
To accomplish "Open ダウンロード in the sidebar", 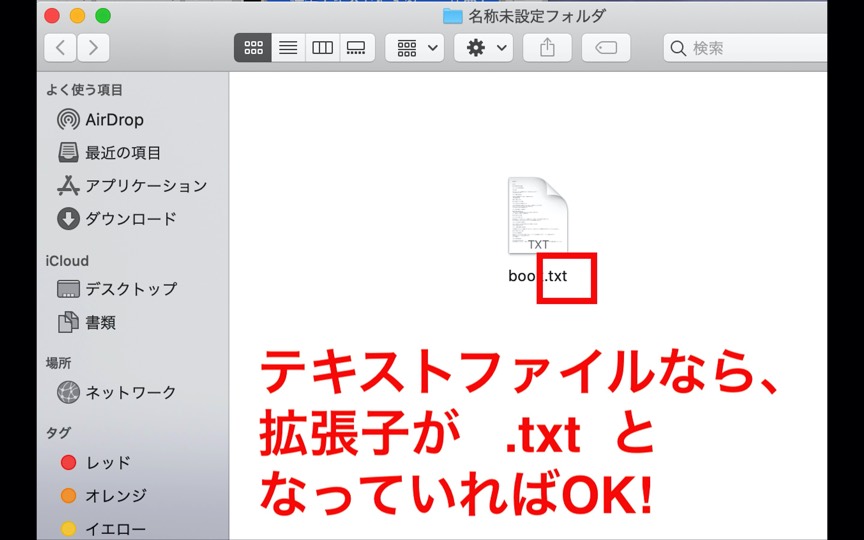I will click(x=130, y=219).
